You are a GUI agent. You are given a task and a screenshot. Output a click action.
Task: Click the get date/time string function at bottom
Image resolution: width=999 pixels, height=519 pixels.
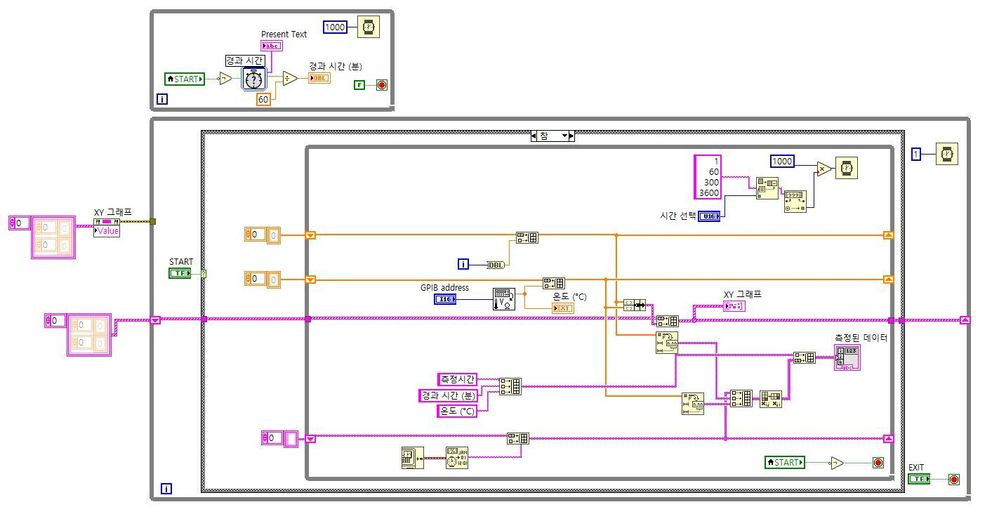(457, 458)
